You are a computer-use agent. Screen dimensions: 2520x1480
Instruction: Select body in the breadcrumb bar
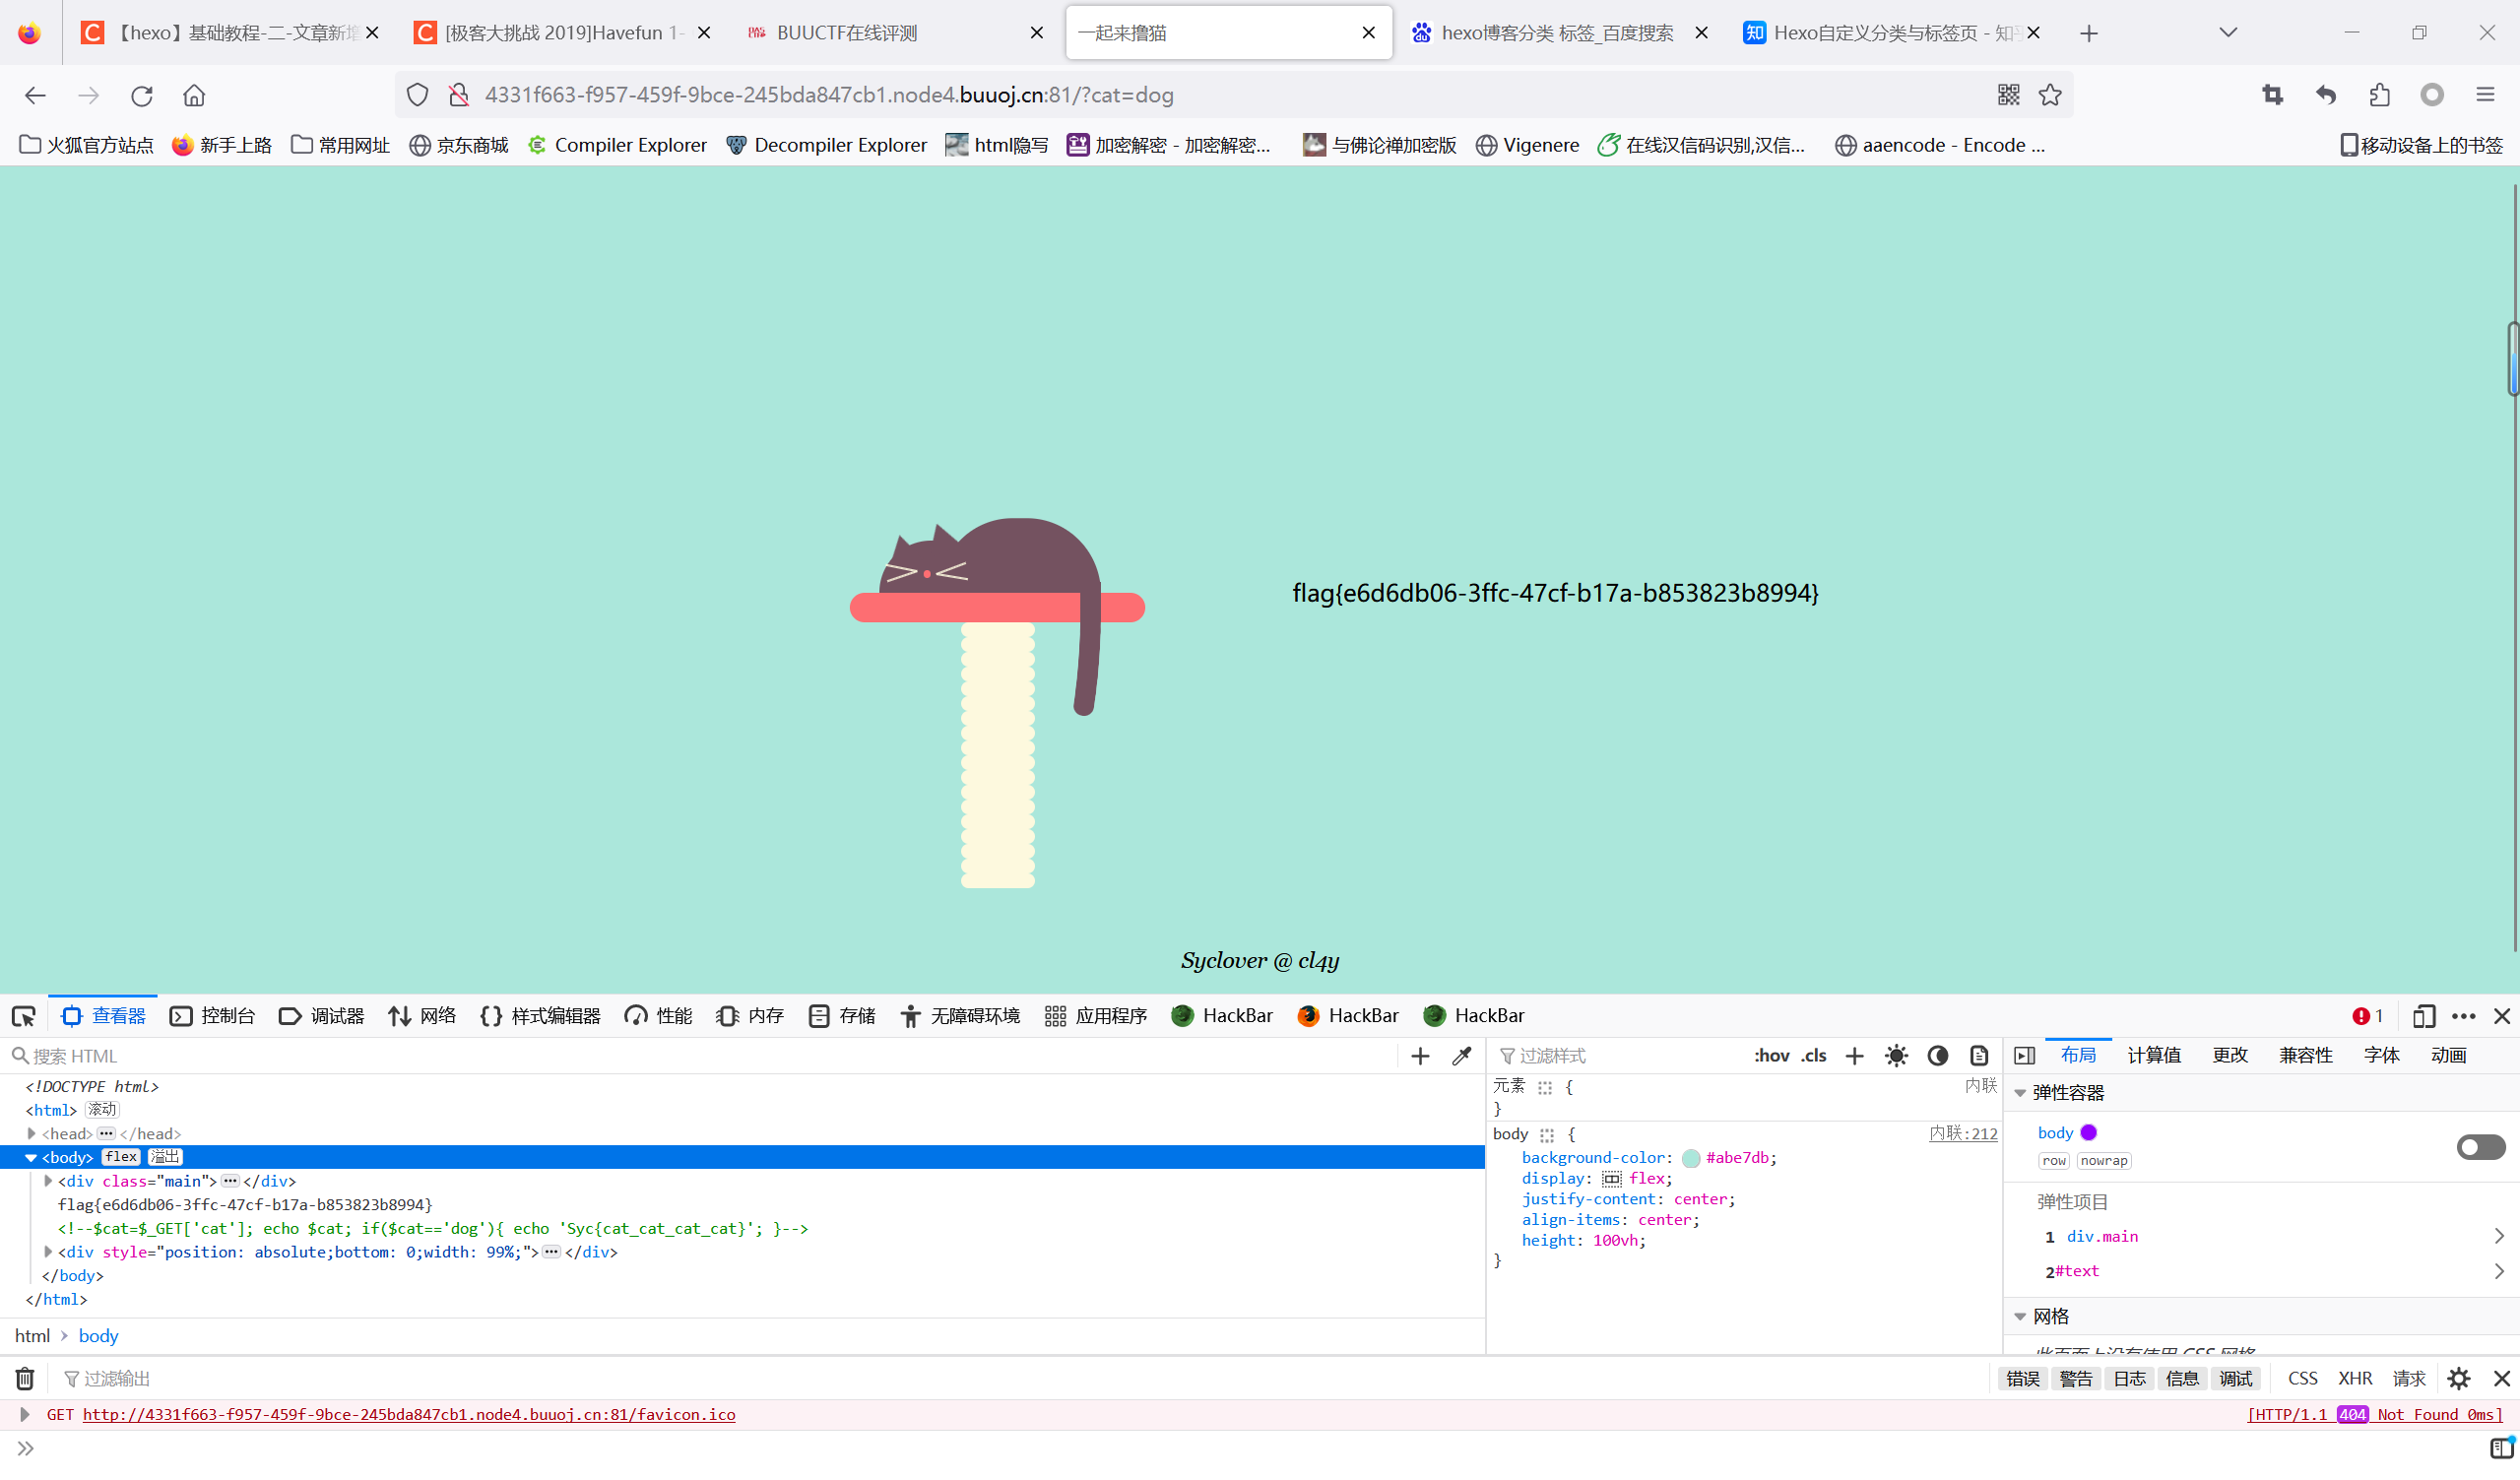(x=98, y=1336)
